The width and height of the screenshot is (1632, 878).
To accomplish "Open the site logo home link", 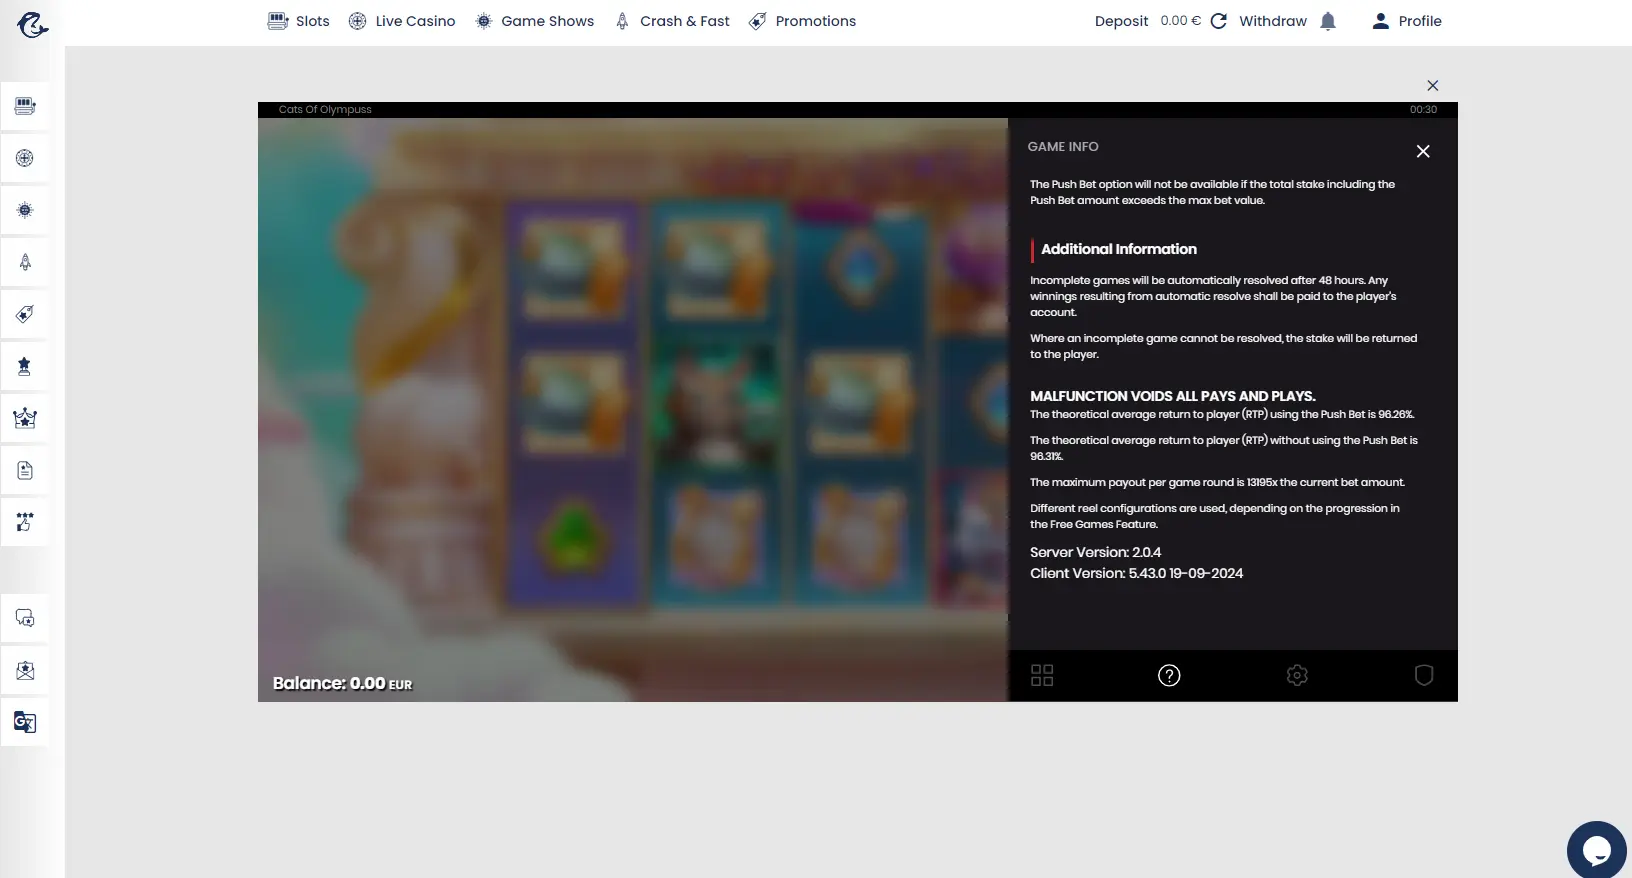I will pos(32,23).
